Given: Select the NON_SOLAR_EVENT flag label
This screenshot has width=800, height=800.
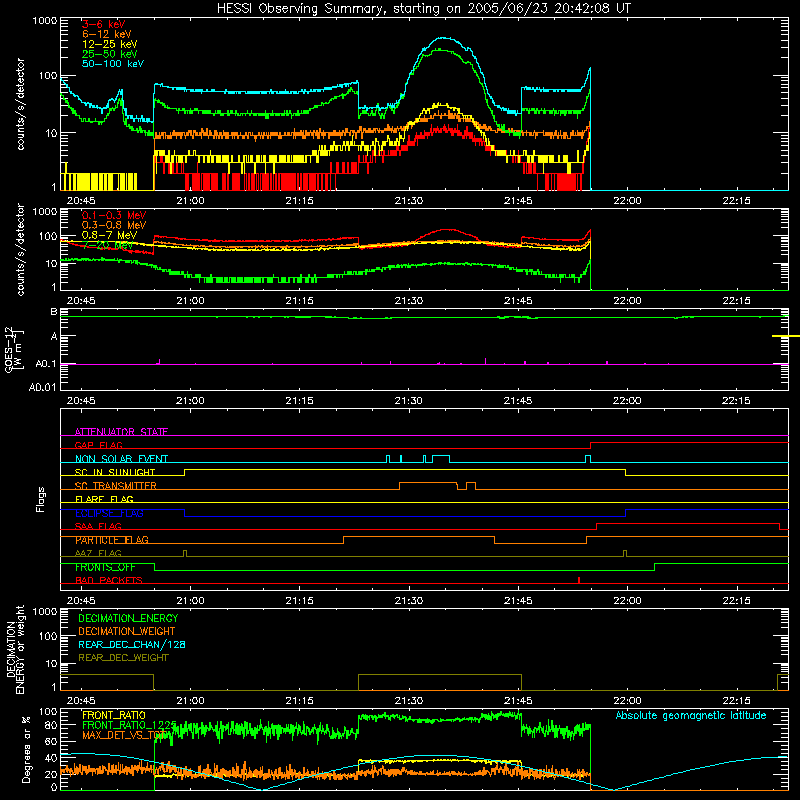Looking at the screenshot, I should 121,459.
